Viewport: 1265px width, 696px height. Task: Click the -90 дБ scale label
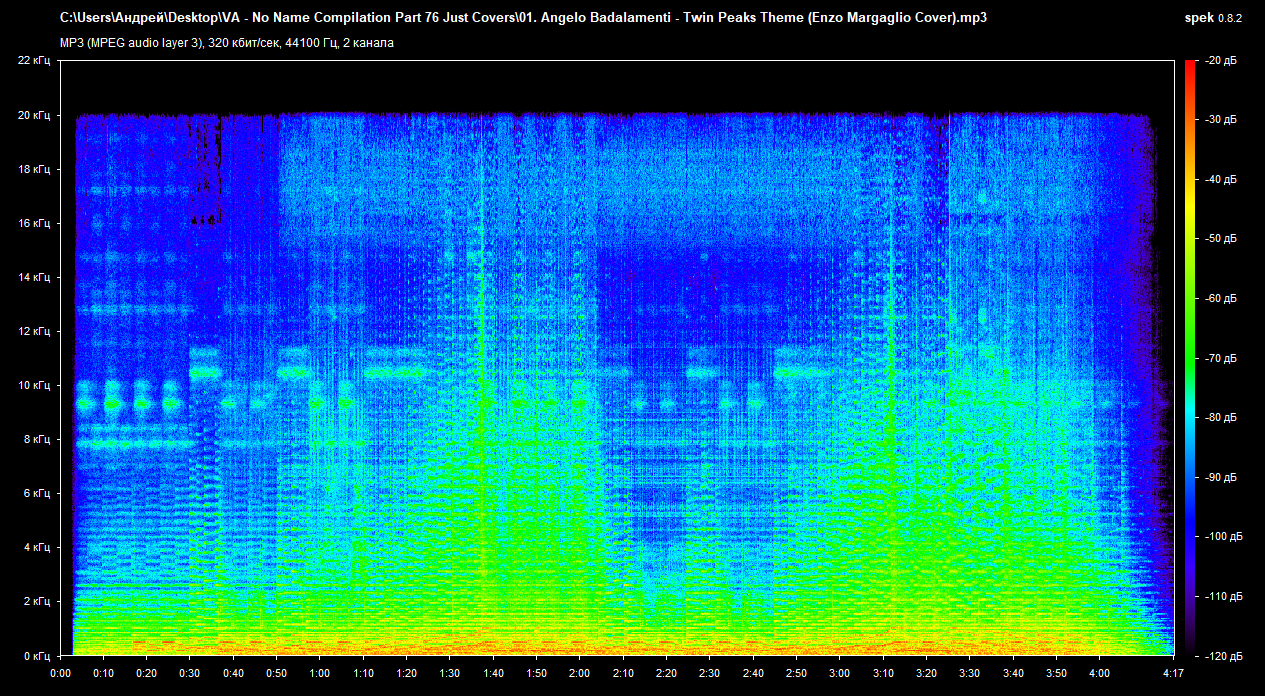point(1222,477)
